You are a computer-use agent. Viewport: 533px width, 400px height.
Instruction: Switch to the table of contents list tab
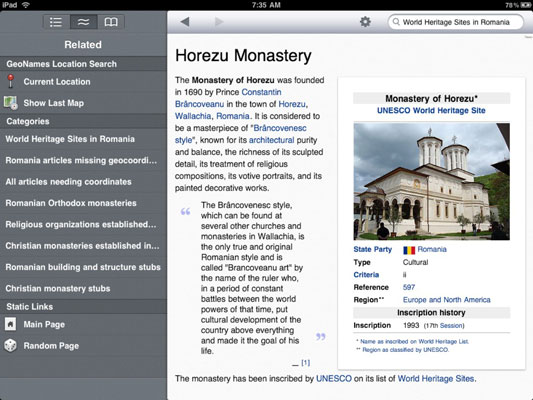click(56, 22)
